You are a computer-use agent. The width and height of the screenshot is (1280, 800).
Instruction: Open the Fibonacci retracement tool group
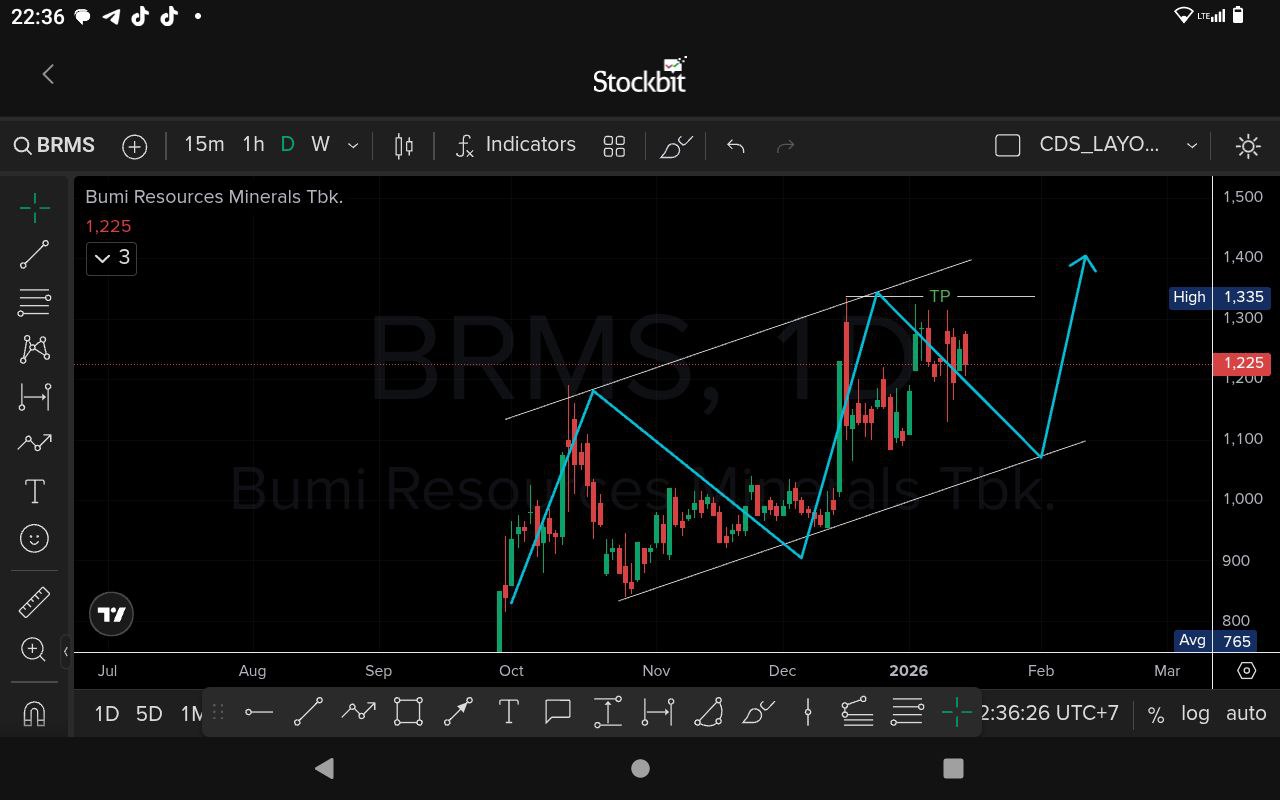click(x=34, y=301)
